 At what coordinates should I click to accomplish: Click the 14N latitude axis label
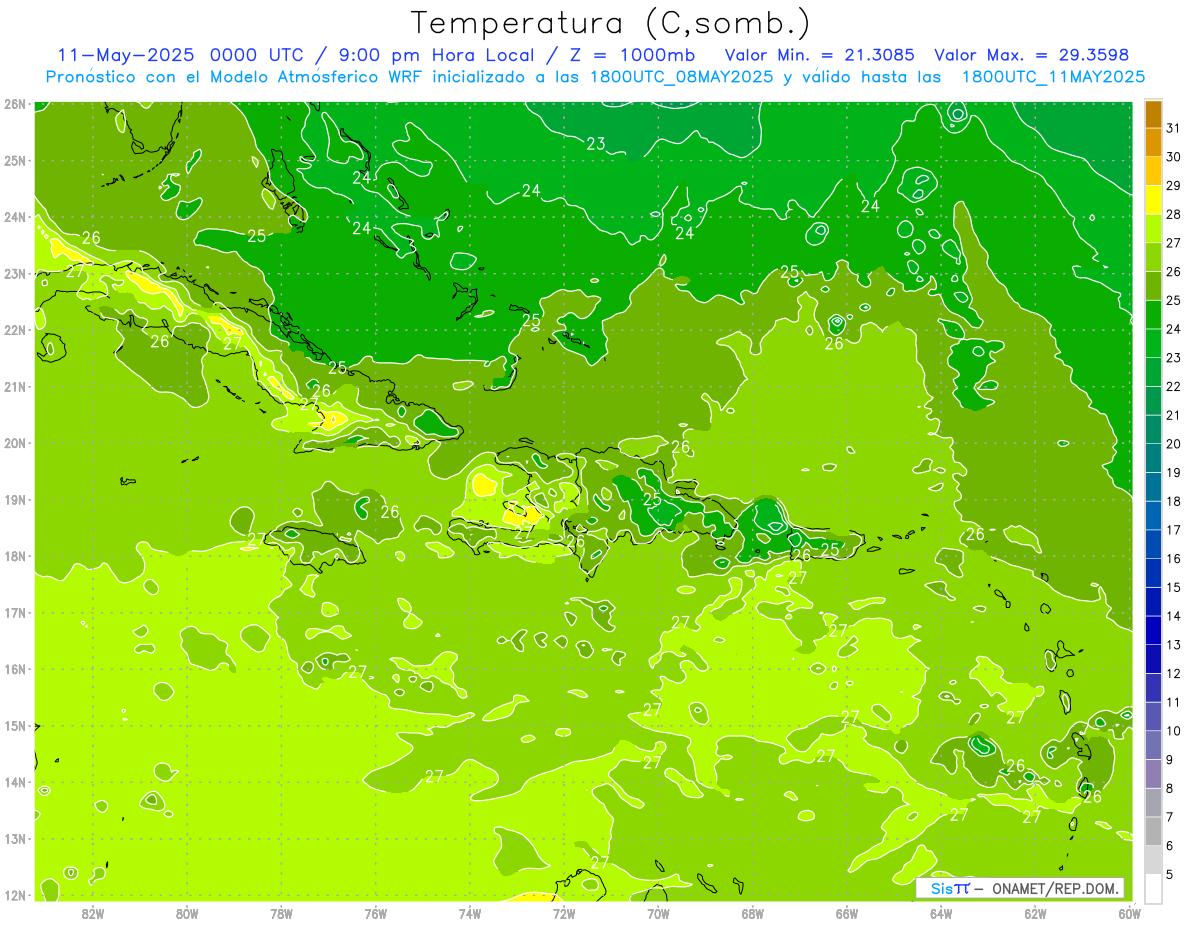click(15, 782)
